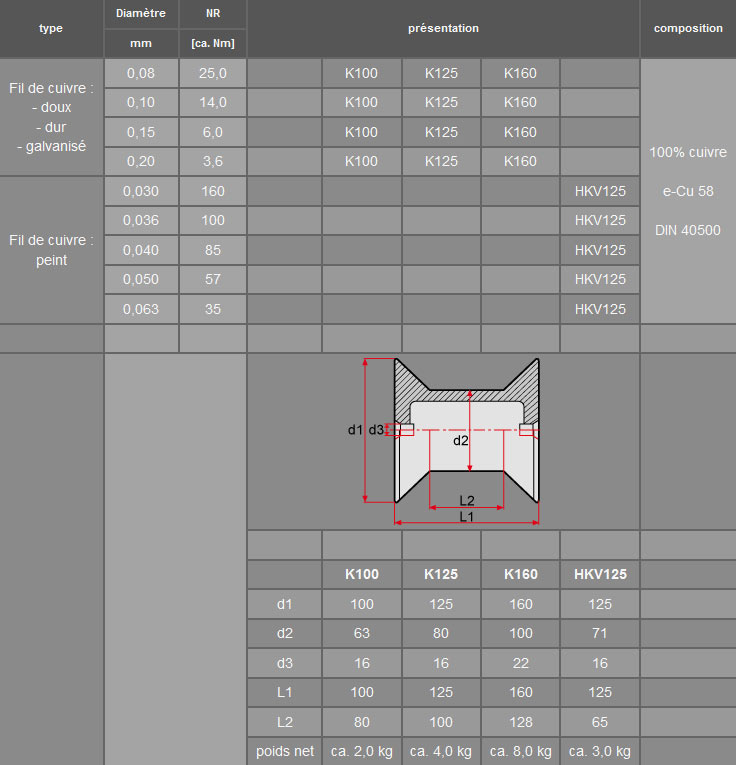The width and height of the screenshot is (736, 765).
Task: Select L2 value 128 for K160
Action: pos(520,722)
